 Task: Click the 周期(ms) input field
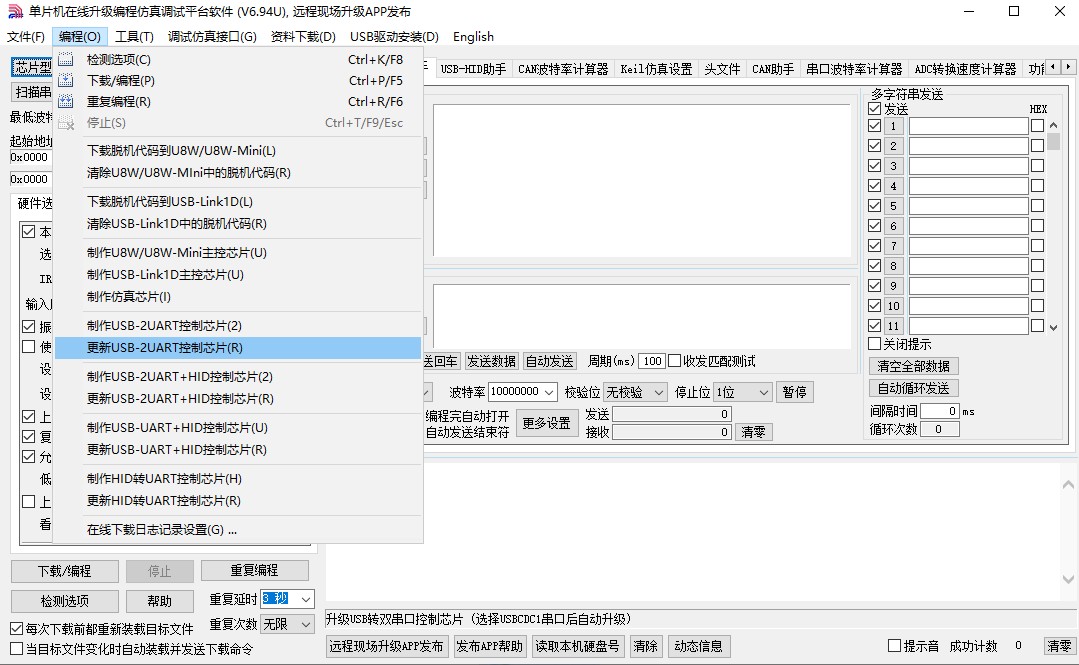(x=652, y=361)
